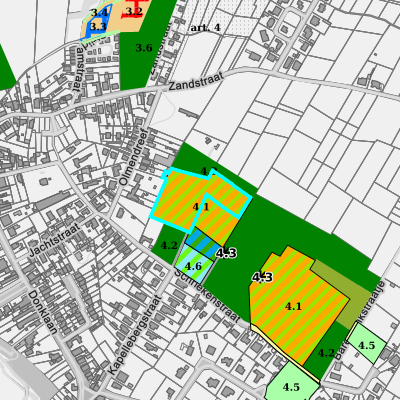The image size is (400, 400).
Task: Click the Zandstraat street label
Action: coord(196,82)
